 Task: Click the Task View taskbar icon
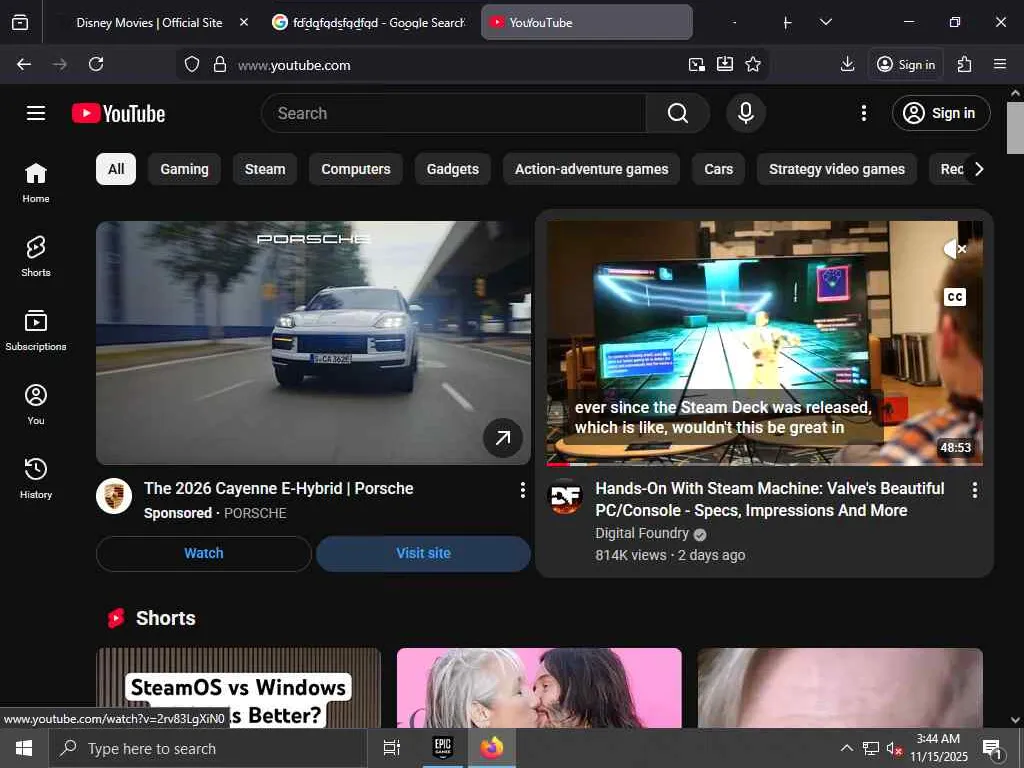click(391, 748)
